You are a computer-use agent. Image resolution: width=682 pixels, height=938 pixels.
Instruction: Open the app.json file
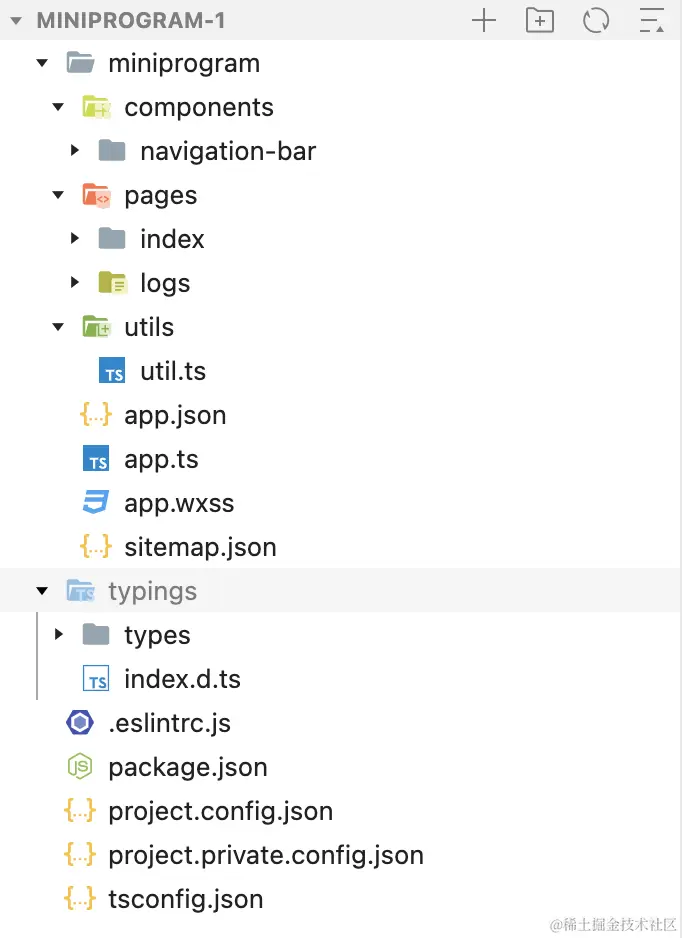pyautogui.click(x=175, y=415)
